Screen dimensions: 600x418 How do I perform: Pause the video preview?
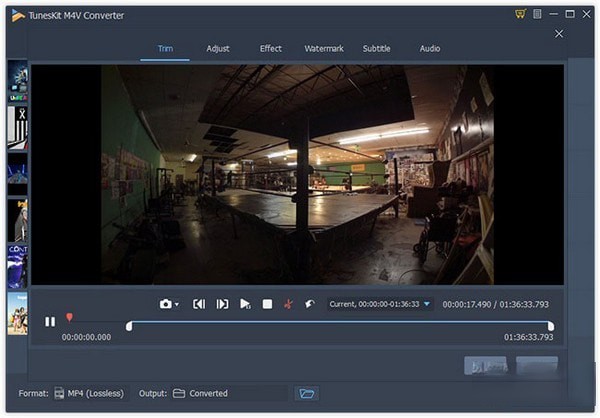[x=50, y=322]
